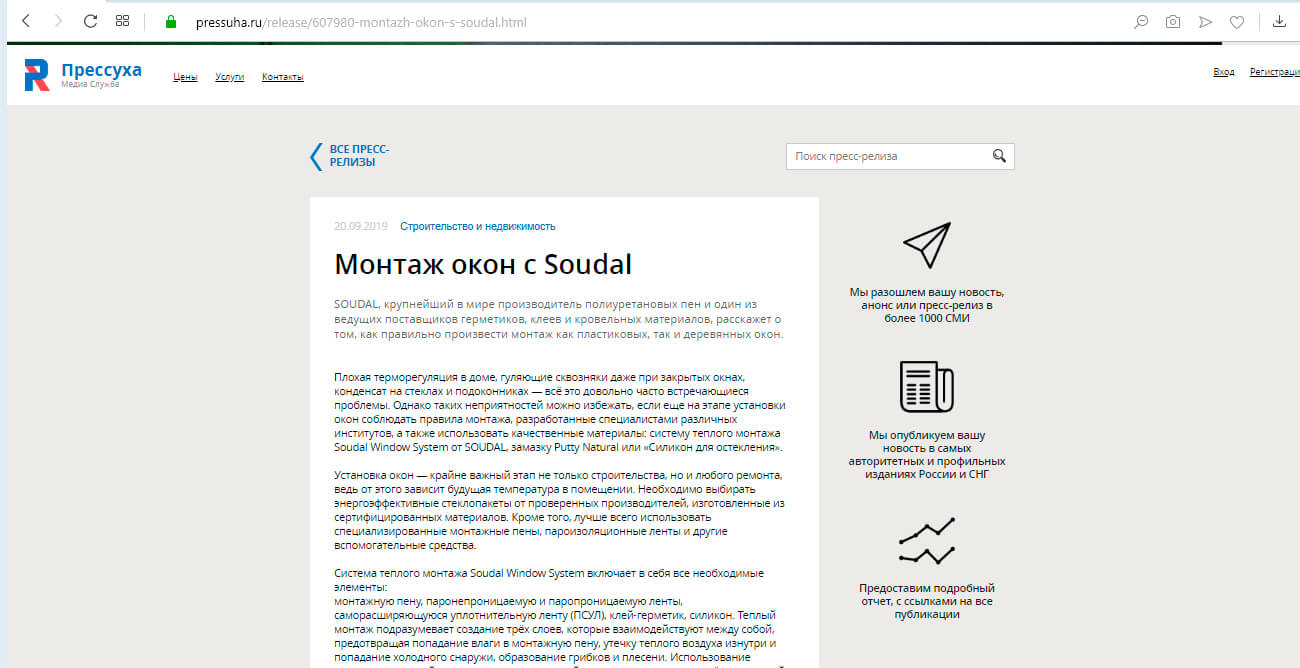Click the Регистрация link
1300x668 pixels.
coord(1275,72)
